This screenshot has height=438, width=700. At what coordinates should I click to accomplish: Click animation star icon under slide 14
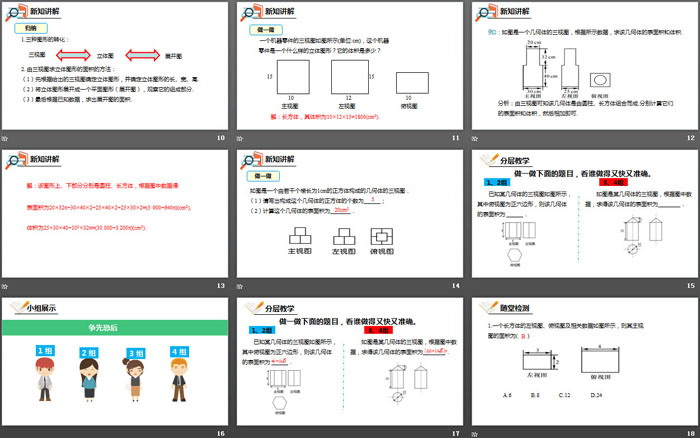point(240,286)
